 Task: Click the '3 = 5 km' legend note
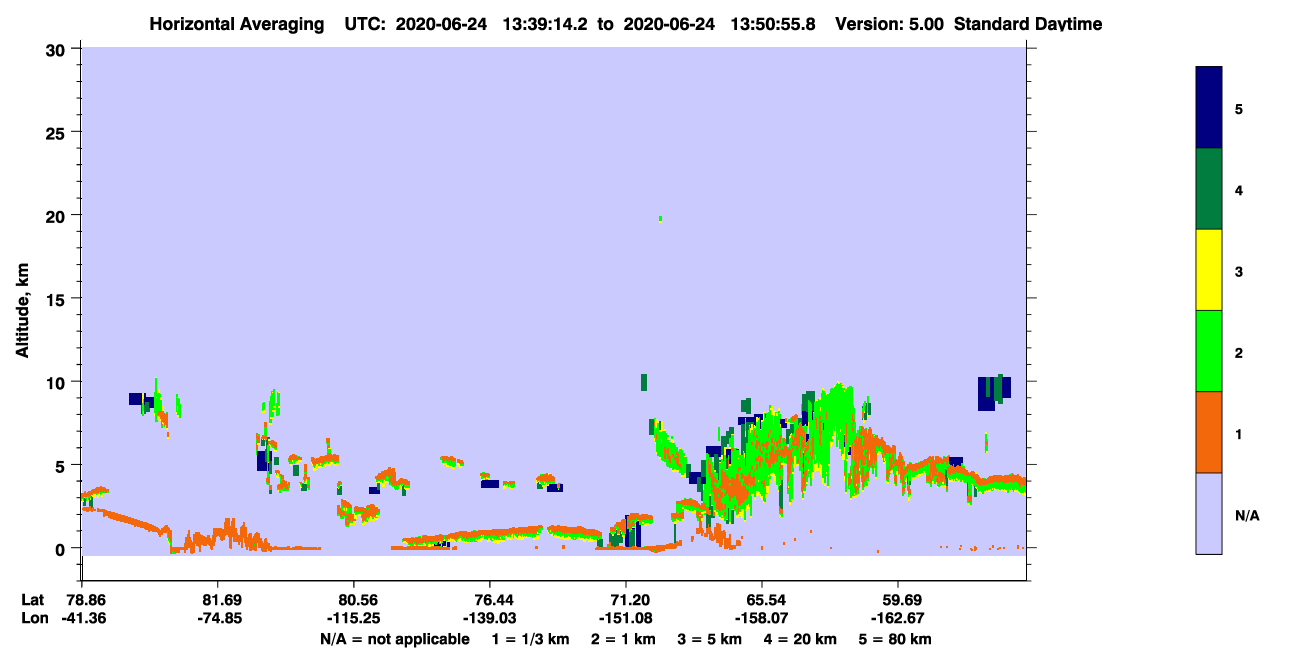[710, 639]
